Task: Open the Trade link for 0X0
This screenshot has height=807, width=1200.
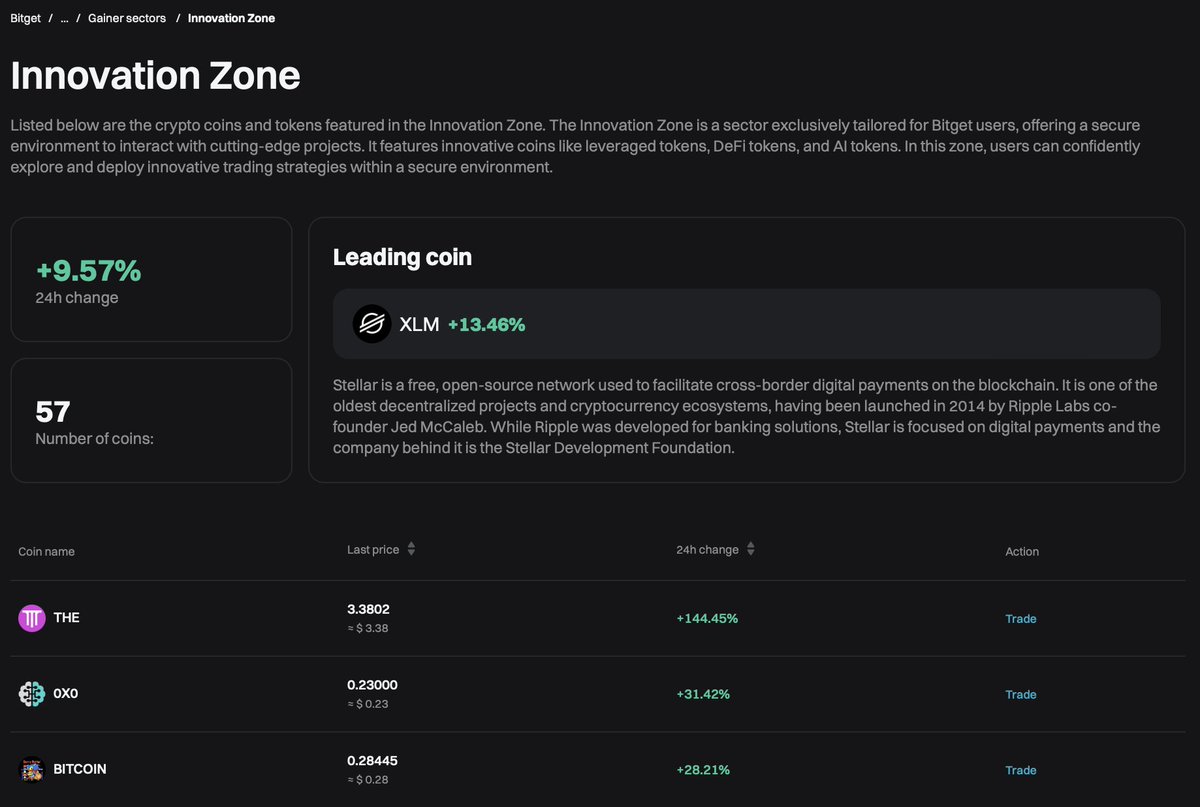Action: 1020,694
